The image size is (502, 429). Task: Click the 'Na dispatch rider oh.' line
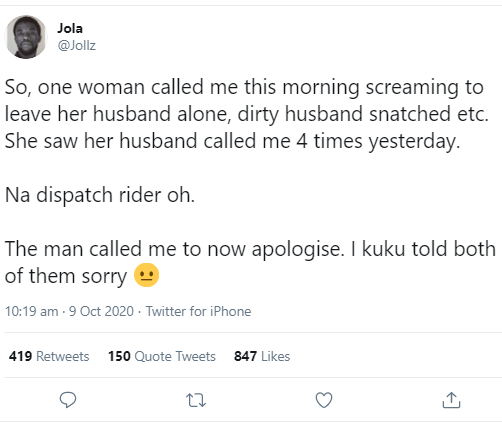(x=100, y=195)
